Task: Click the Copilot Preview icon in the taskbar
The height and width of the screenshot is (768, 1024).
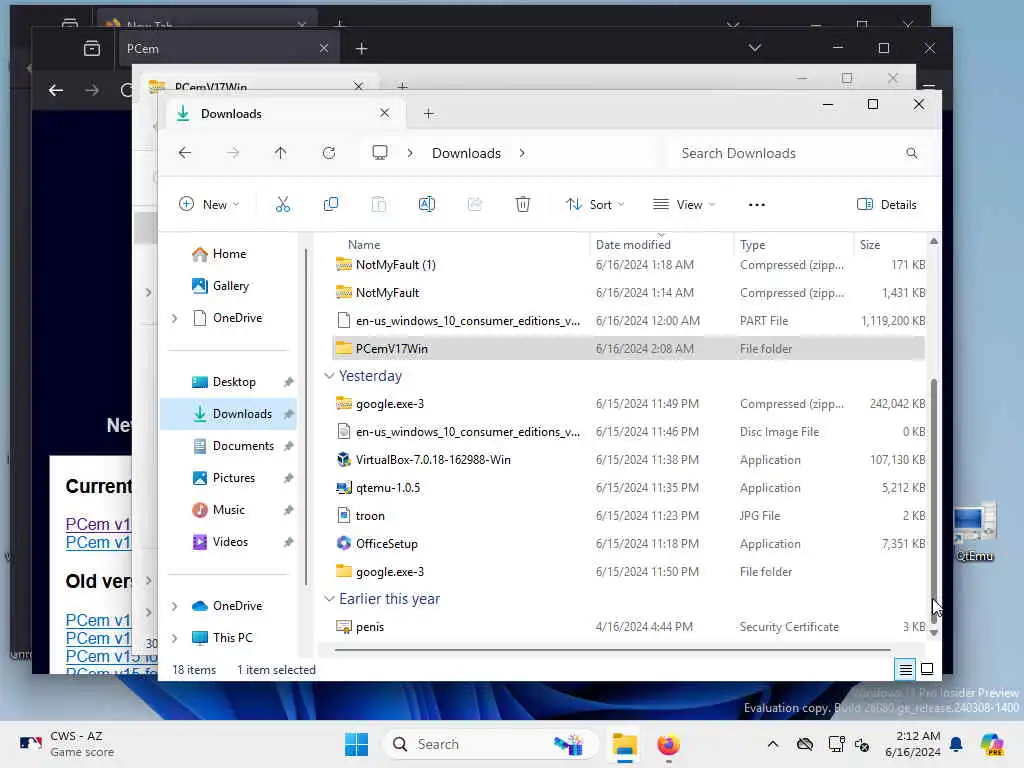Action: [x=992, y=744]
